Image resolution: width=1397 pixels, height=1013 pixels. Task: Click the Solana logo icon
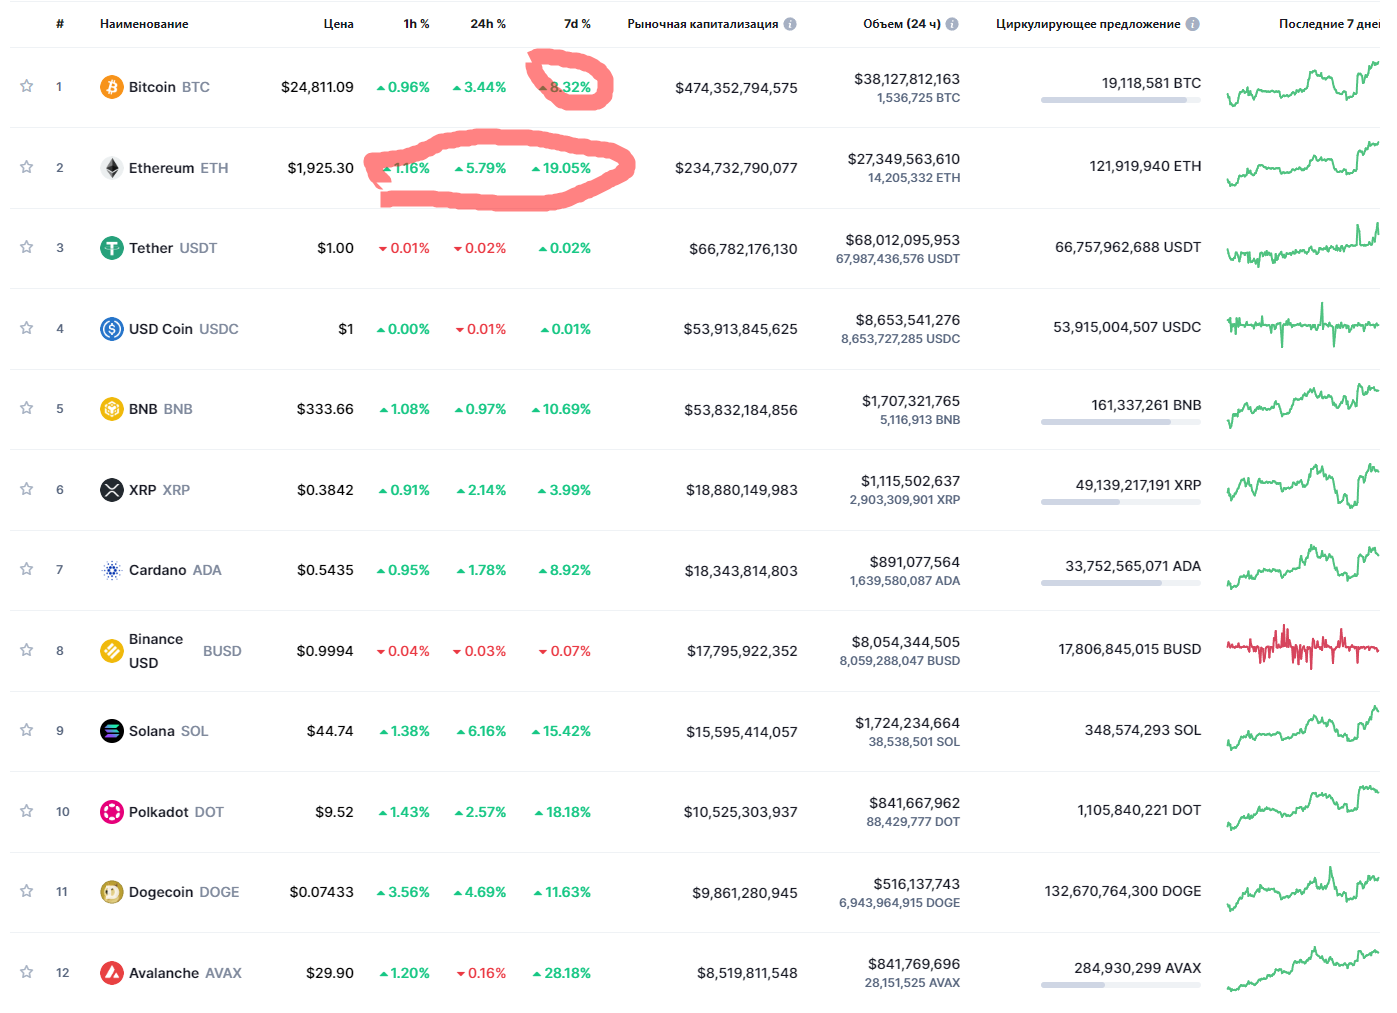[x=112, y=731]
